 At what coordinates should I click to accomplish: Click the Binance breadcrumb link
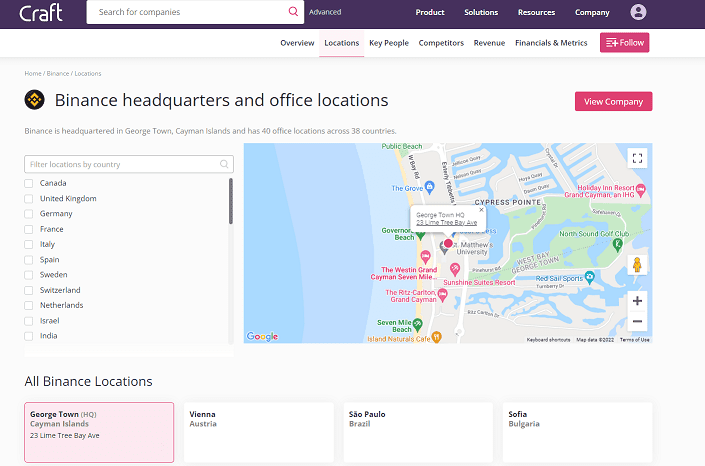tap(58, 73)
